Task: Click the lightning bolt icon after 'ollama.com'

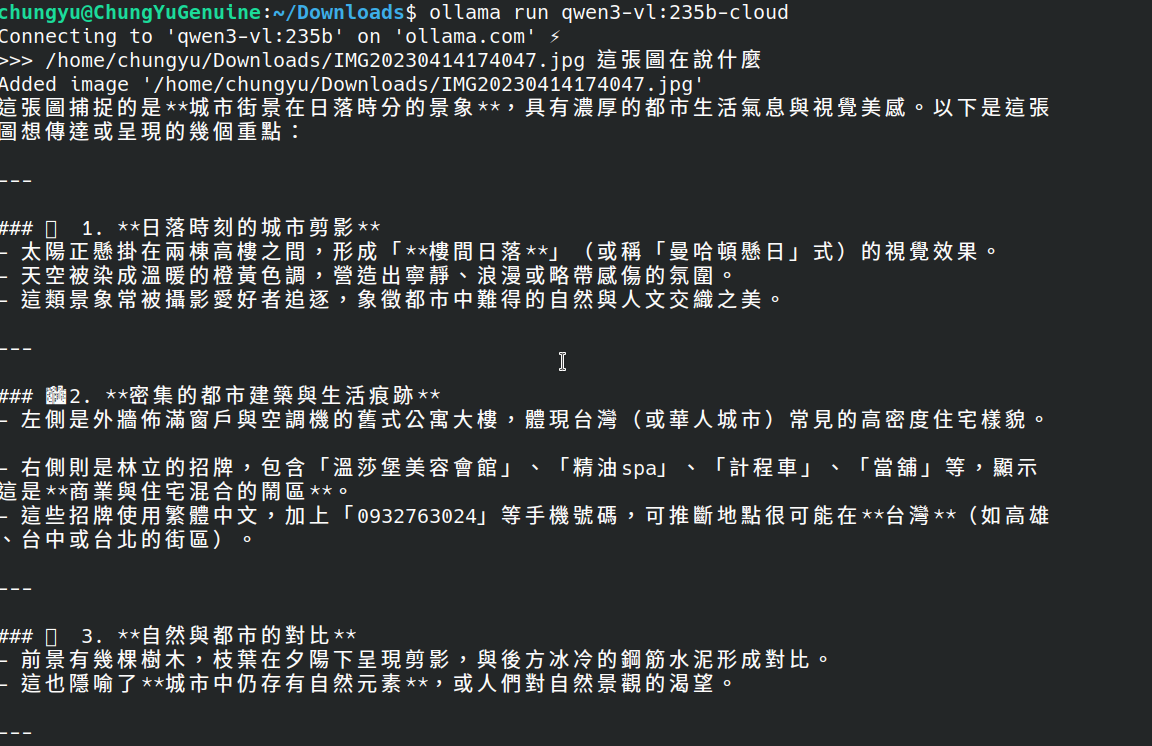Action: point(555,36)
